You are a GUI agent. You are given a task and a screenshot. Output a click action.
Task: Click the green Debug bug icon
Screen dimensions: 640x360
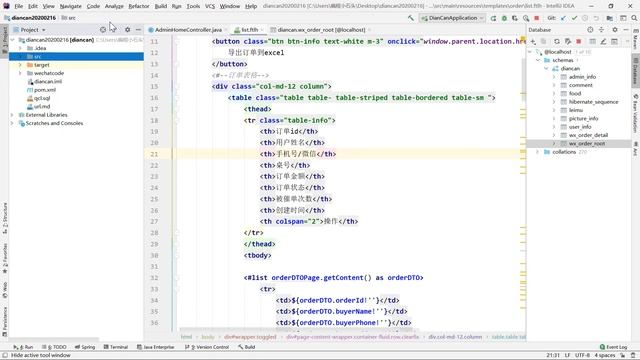504,18
